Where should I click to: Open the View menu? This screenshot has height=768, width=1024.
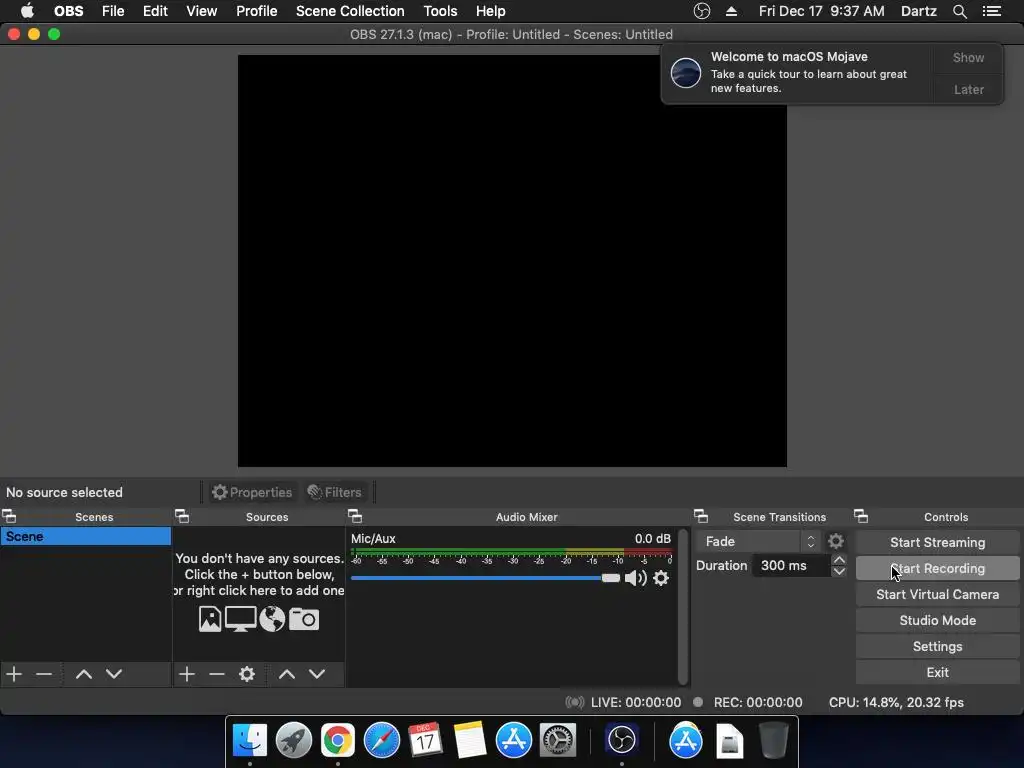click(x=202, y=11)
